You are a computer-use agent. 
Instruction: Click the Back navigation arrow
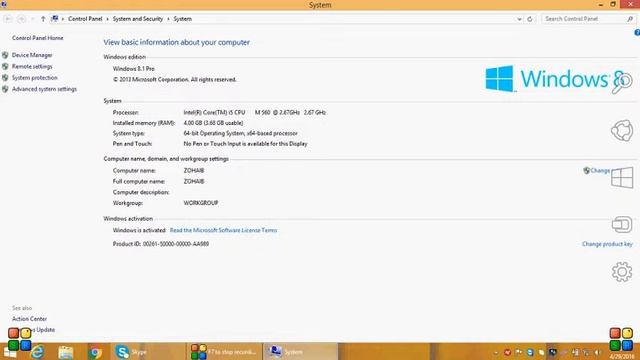coord(8,19)
